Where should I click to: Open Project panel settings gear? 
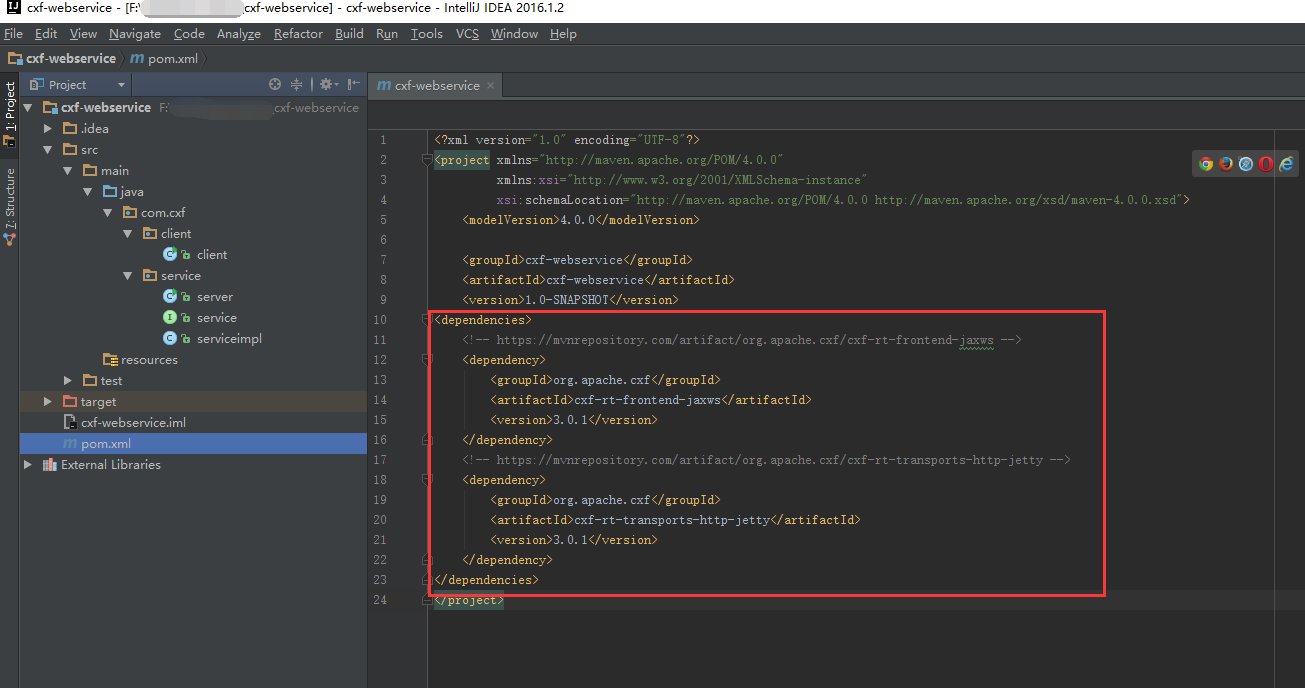point(328,85)
